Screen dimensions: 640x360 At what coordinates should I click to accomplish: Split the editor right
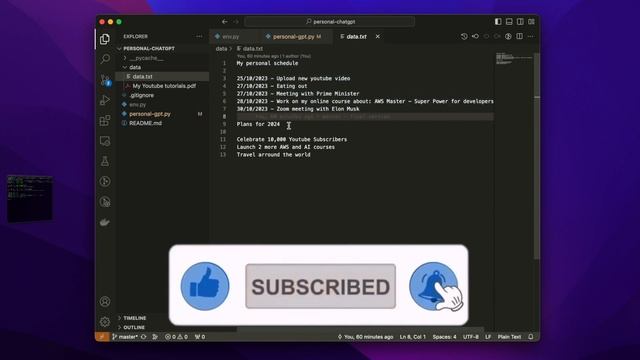click(519, 36)
